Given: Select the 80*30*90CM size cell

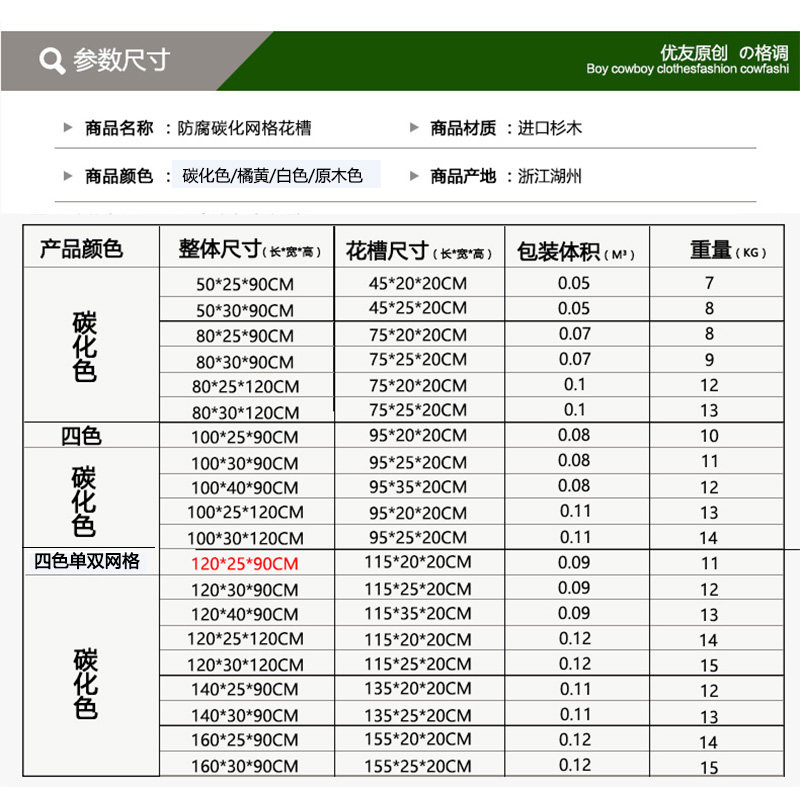Looking at the screenshot, I should click(245, 362).
